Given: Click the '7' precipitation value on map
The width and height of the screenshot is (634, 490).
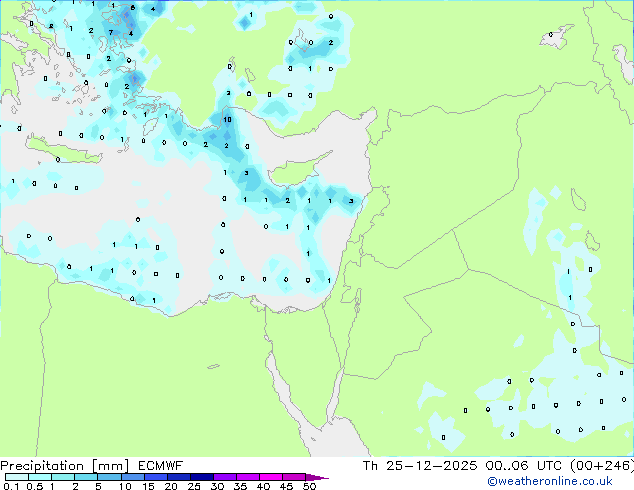Looking at the screenshot, I should coord(111,33).
